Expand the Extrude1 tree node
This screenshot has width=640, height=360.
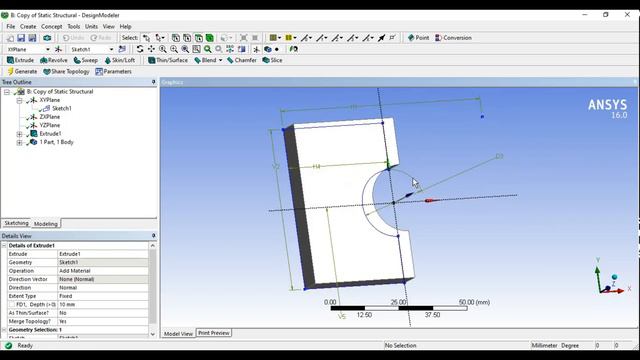19,134
